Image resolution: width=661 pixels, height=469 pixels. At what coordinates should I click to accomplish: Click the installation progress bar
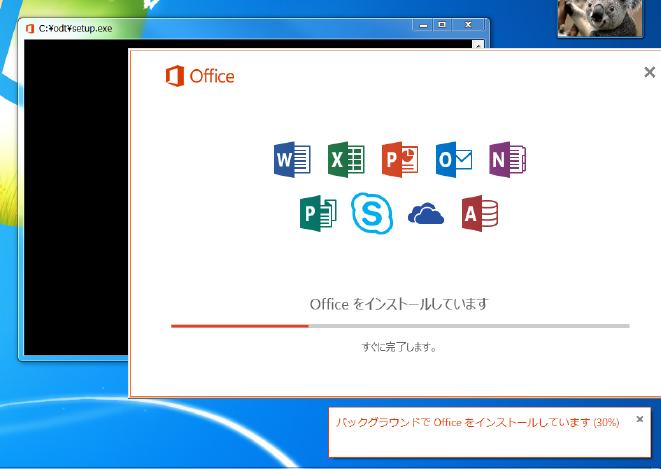(x=400, y=326)
